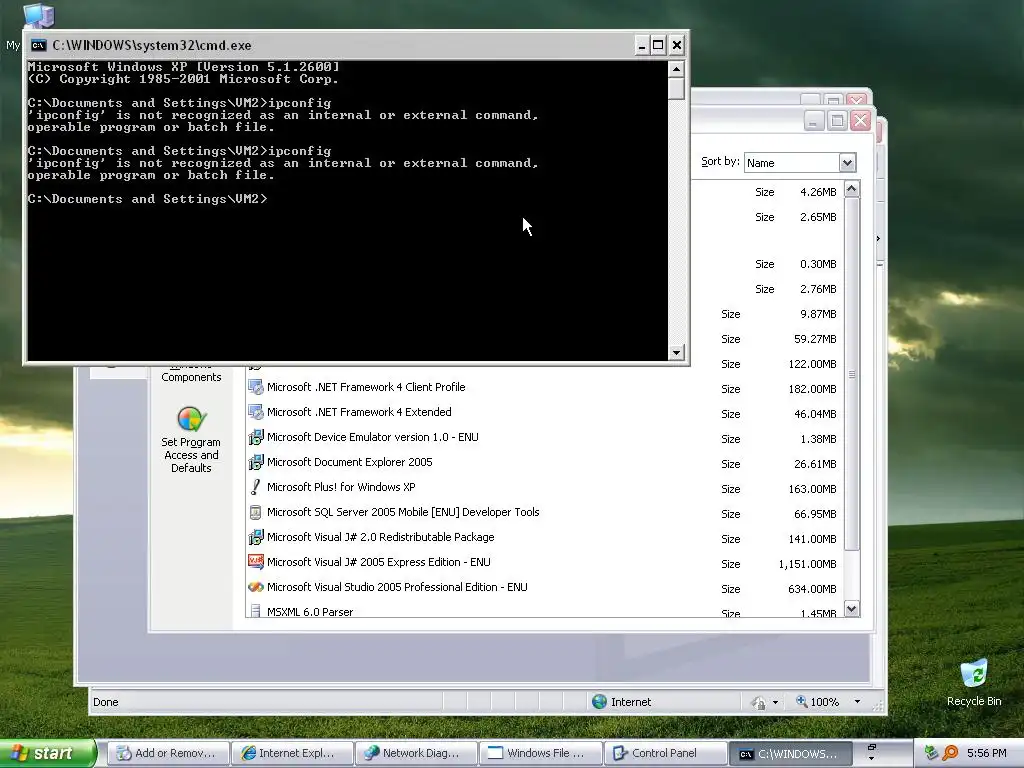Select Microsoft Plus! for Windows XP entry
Viewport: 1024px width, 768px height.
click(545, 488)
